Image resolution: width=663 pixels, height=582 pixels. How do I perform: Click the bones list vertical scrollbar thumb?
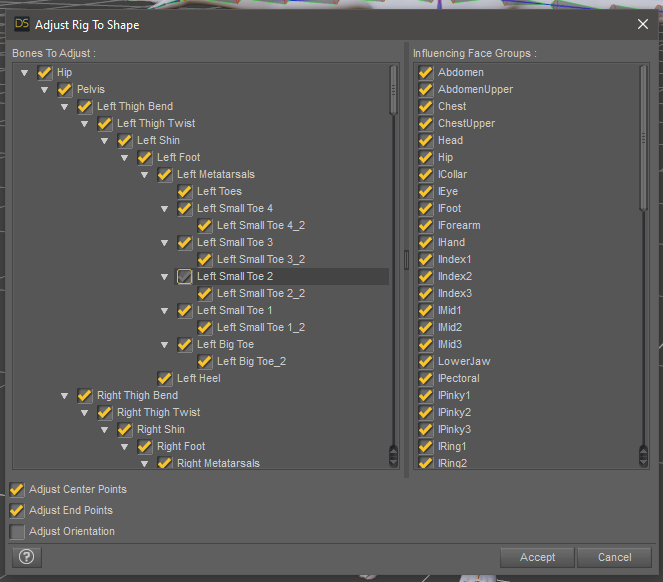[393, 90]
